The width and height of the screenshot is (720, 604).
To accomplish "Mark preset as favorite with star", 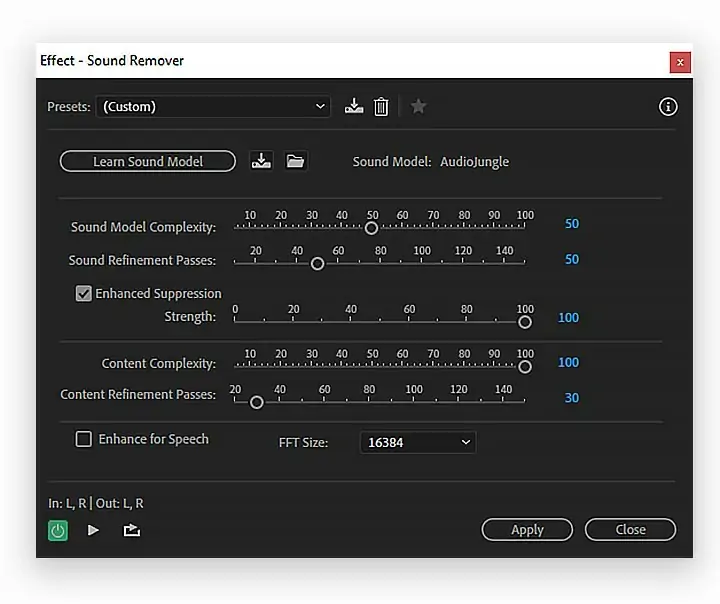I will (x=418, y=107).
